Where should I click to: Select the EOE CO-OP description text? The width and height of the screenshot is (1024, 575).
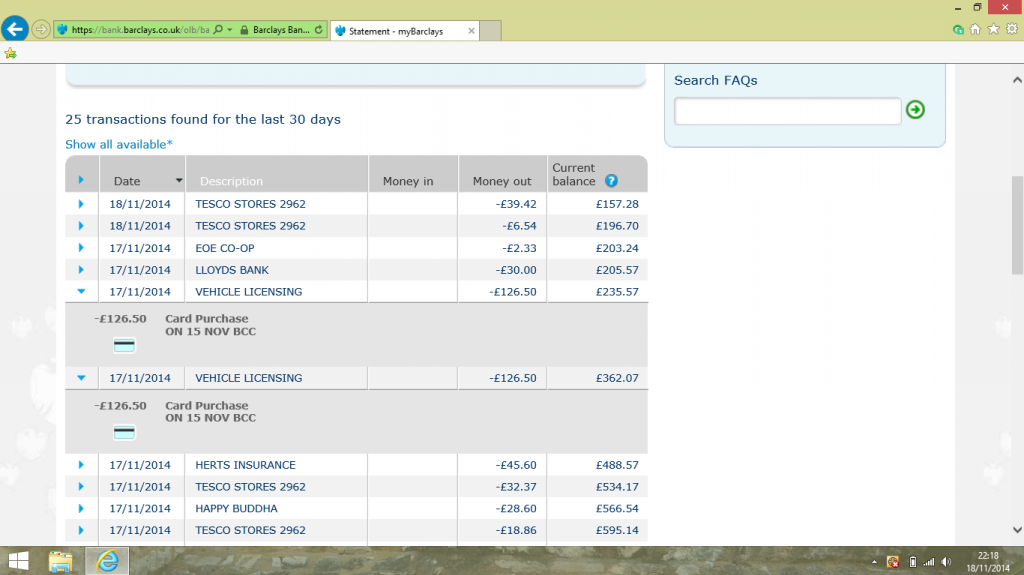pyautogui.click(x=225, y=248)
